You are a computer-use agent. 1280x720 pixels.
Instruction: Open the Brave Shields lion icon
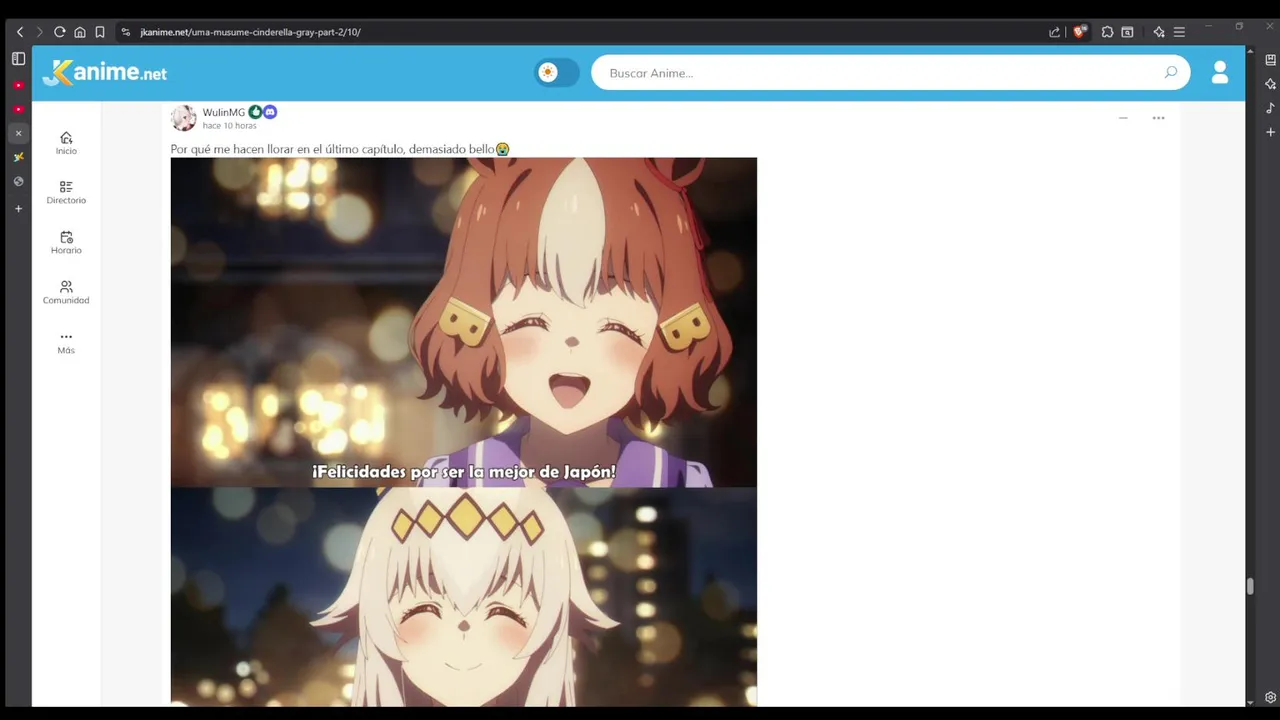(x=1079, y=32)
